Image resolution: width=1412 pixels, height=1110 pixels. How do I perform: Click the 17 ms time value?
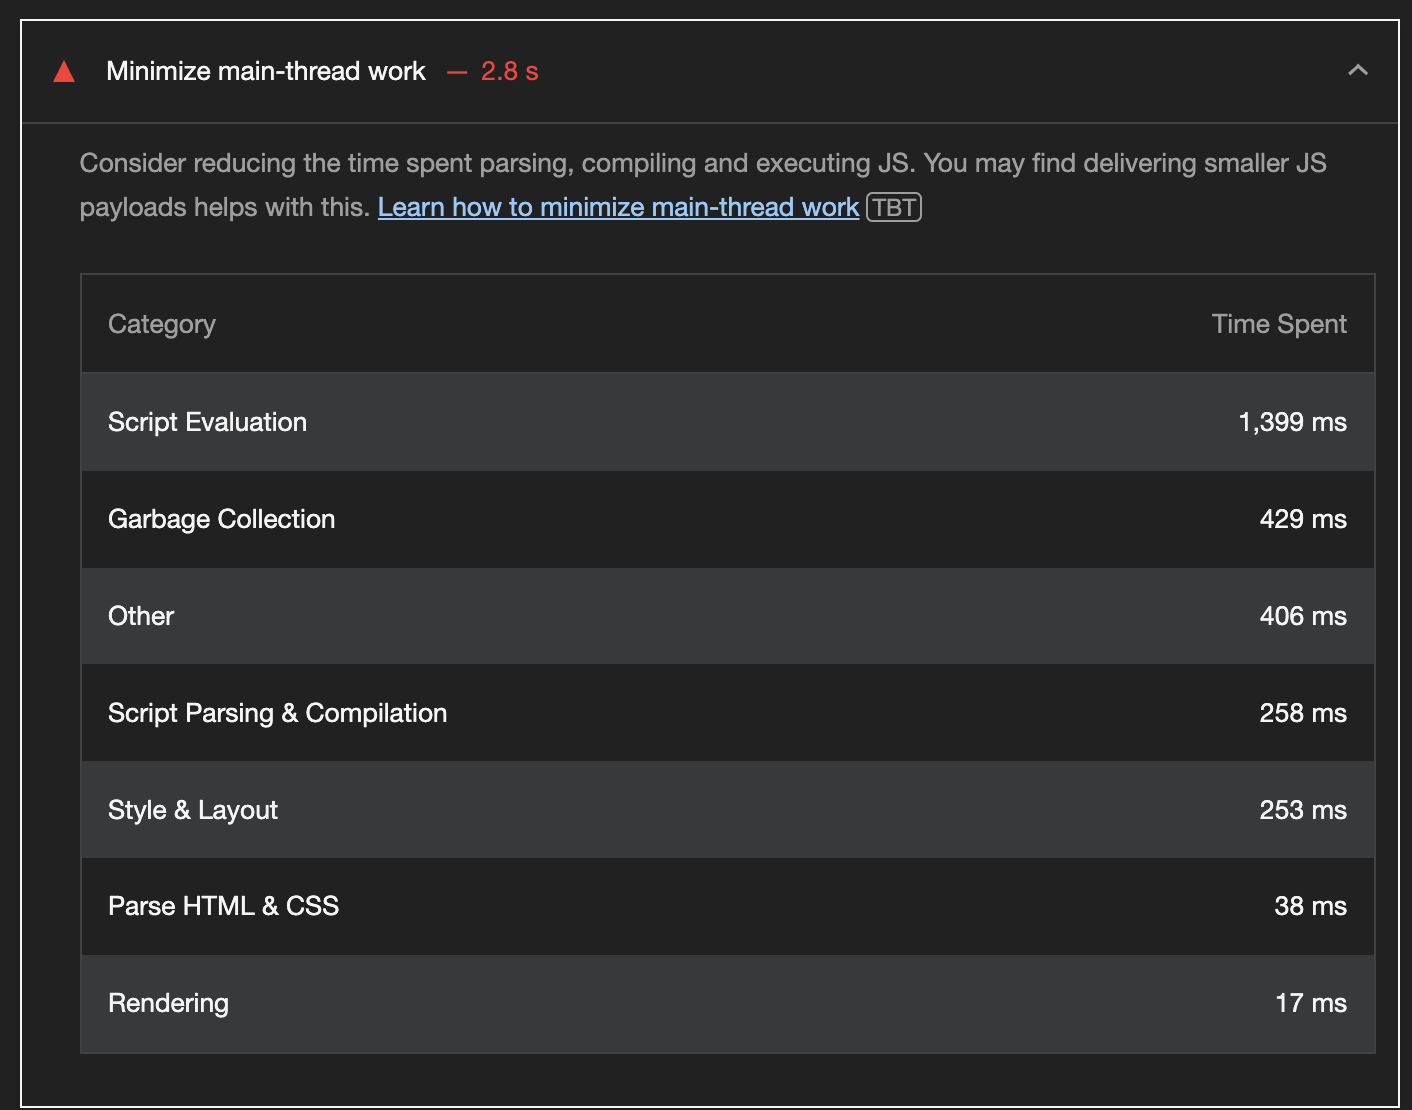click(x=1311, y=1003)
